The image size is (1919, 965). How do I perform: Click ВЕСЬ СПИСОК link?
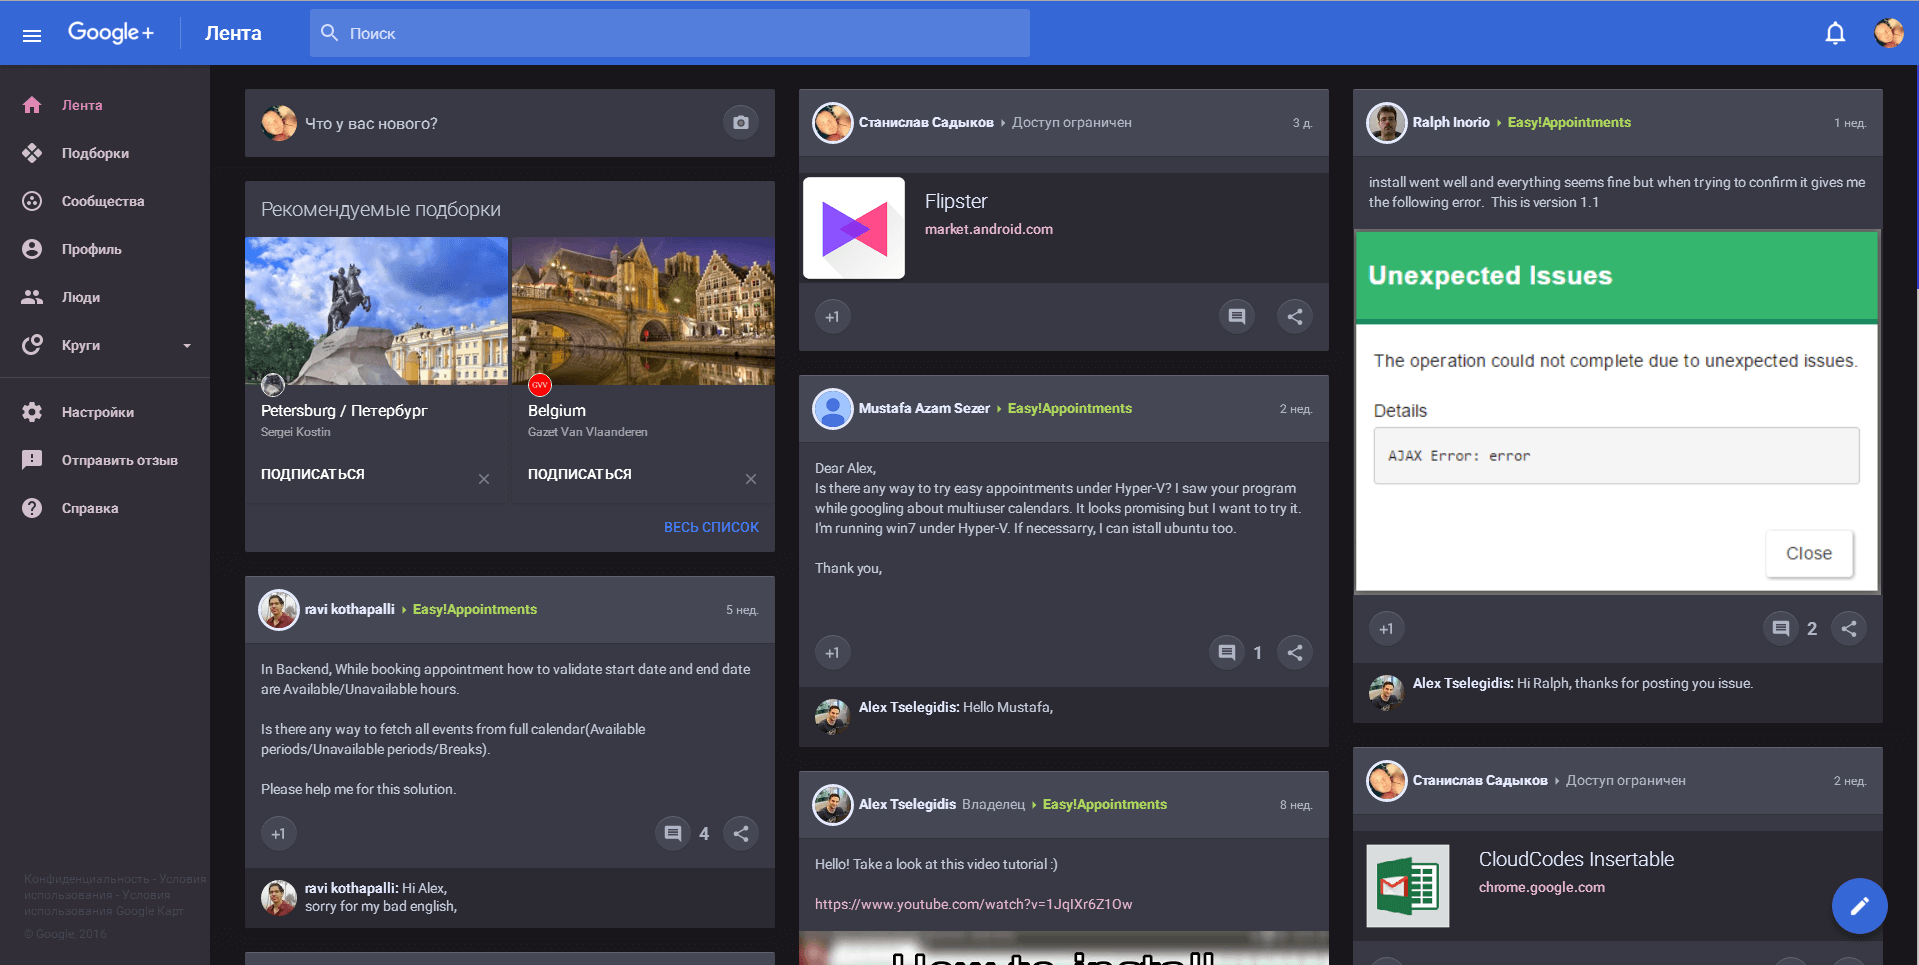click(x=711, y=527)
